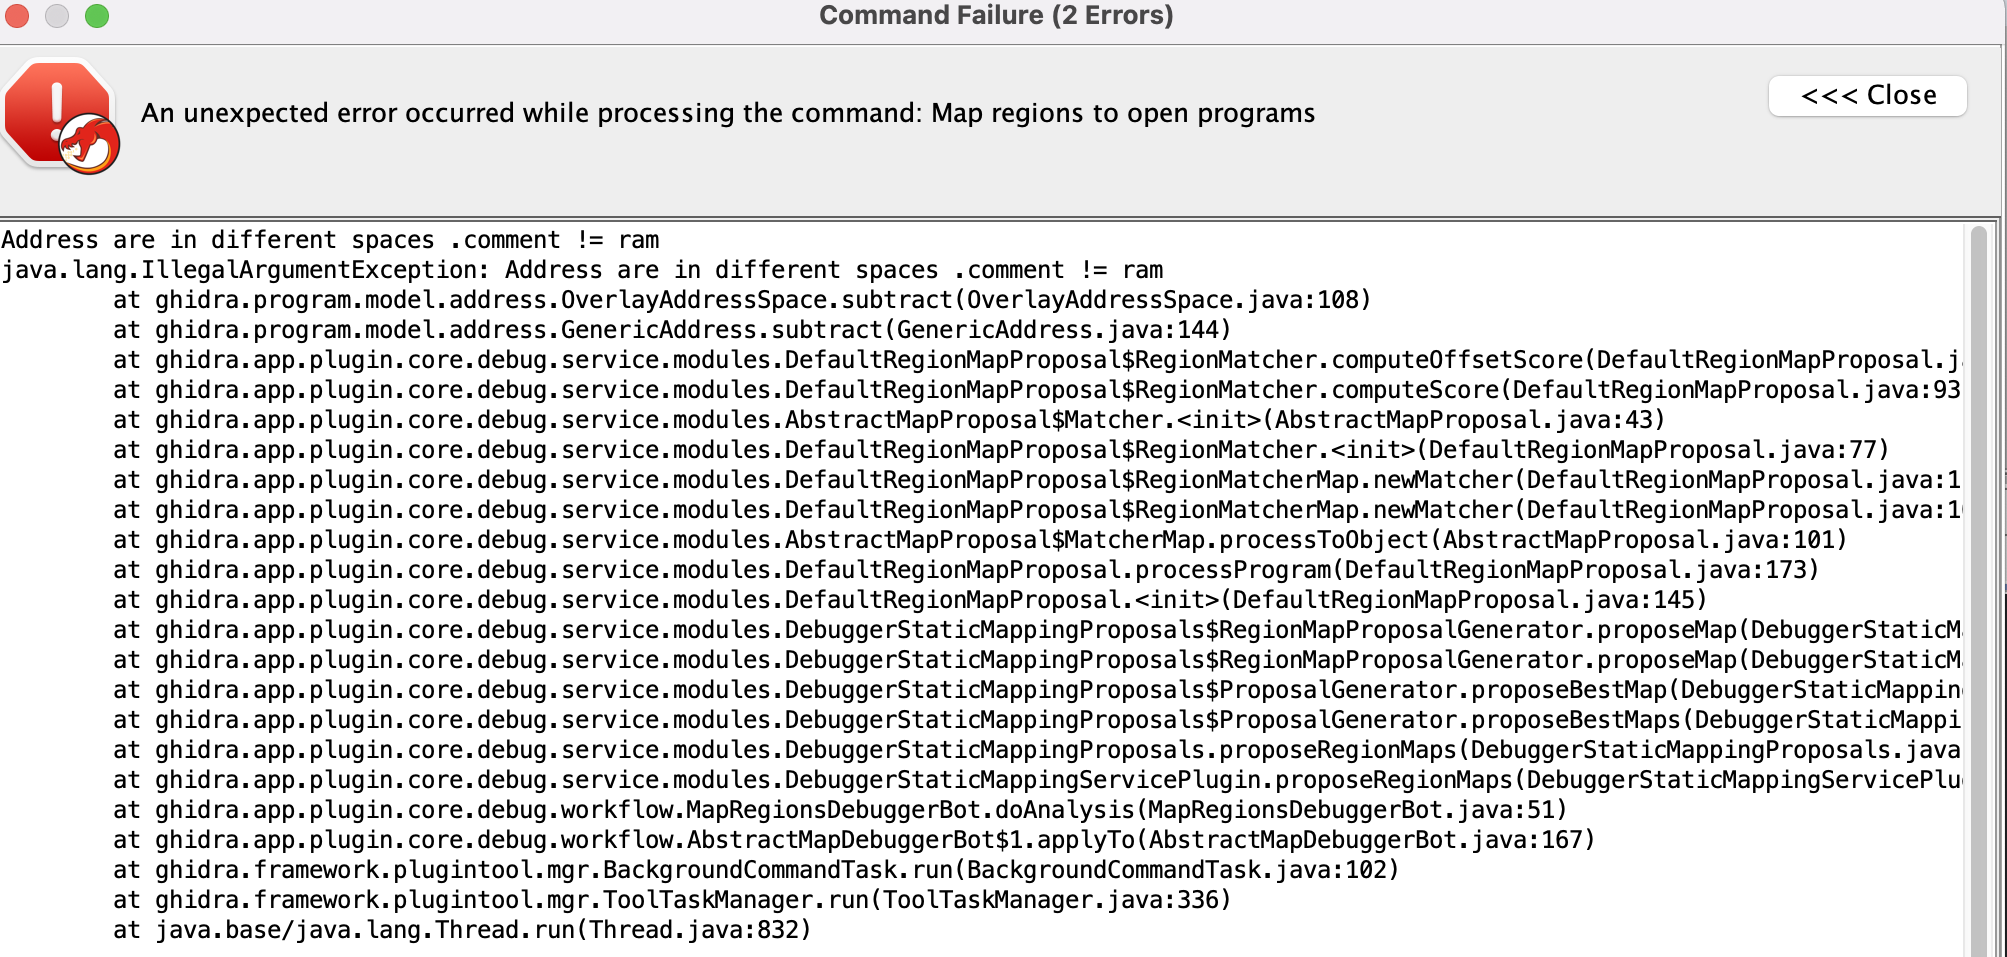This screenshot has height=957, width=2007.
Task: Click the computeOffsetScore stack trace line
Action: [x=900, y=359]
